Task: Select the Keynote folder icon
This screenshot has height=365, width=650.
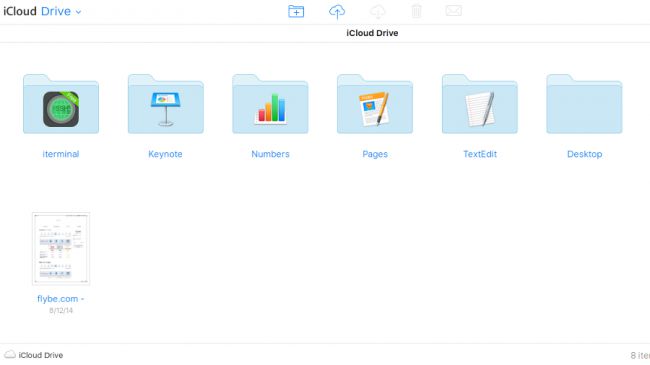Action: (165, 104)
